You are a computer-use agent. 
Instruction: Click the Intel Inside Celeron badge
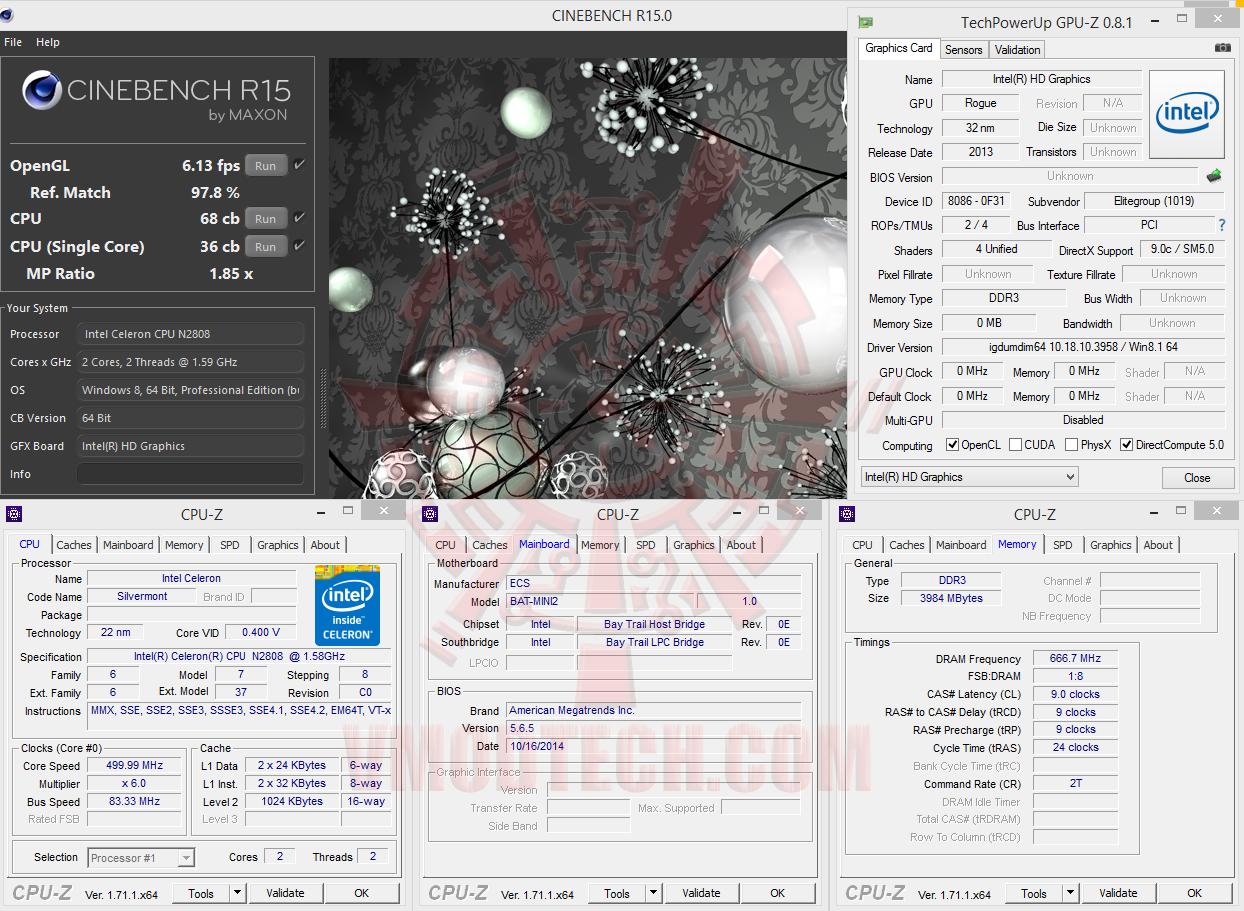click(x=347, y=605)
